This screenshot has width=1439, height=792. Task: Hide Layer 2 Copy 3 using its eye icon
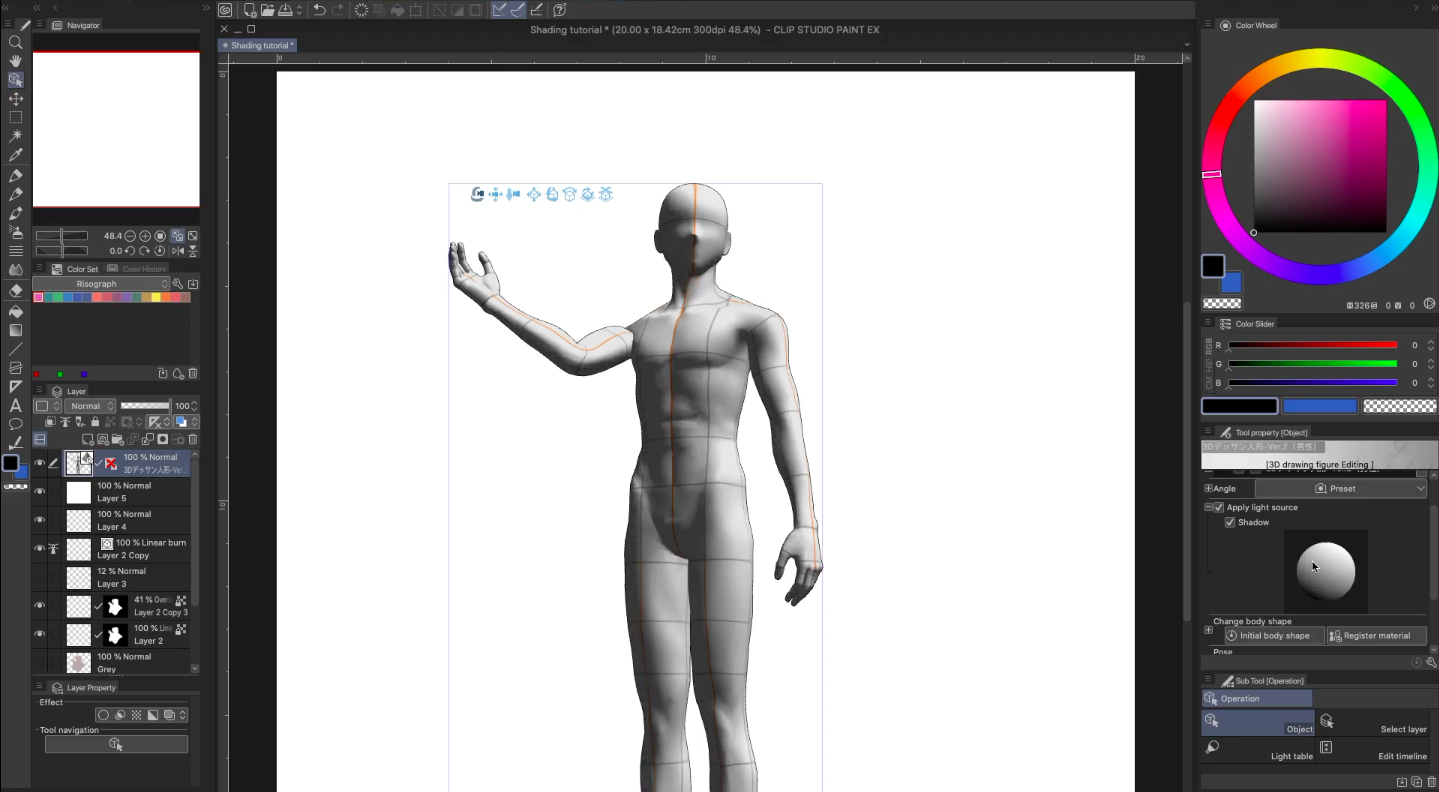[40, 606]
